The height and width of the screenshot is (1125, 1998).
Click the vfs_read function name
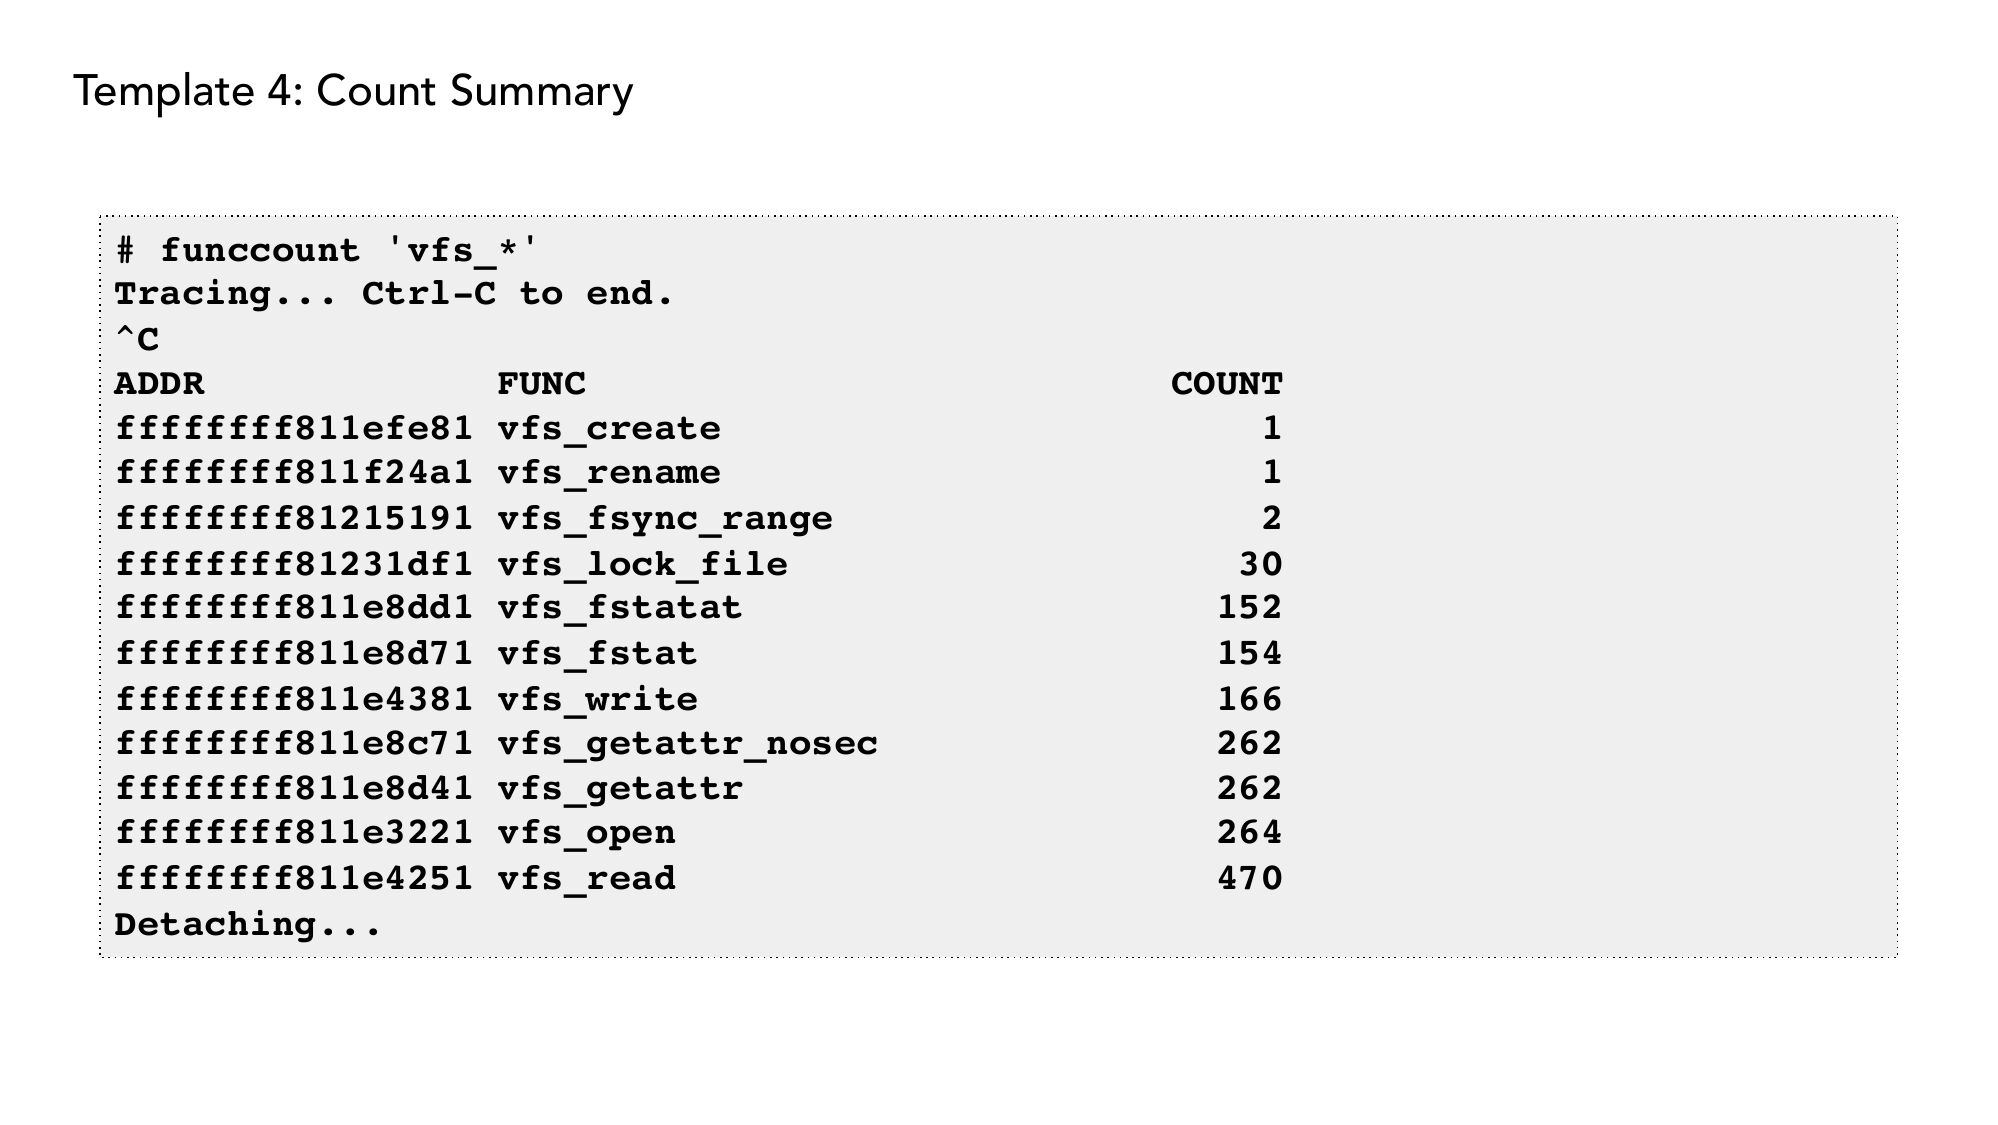(586, 879)
